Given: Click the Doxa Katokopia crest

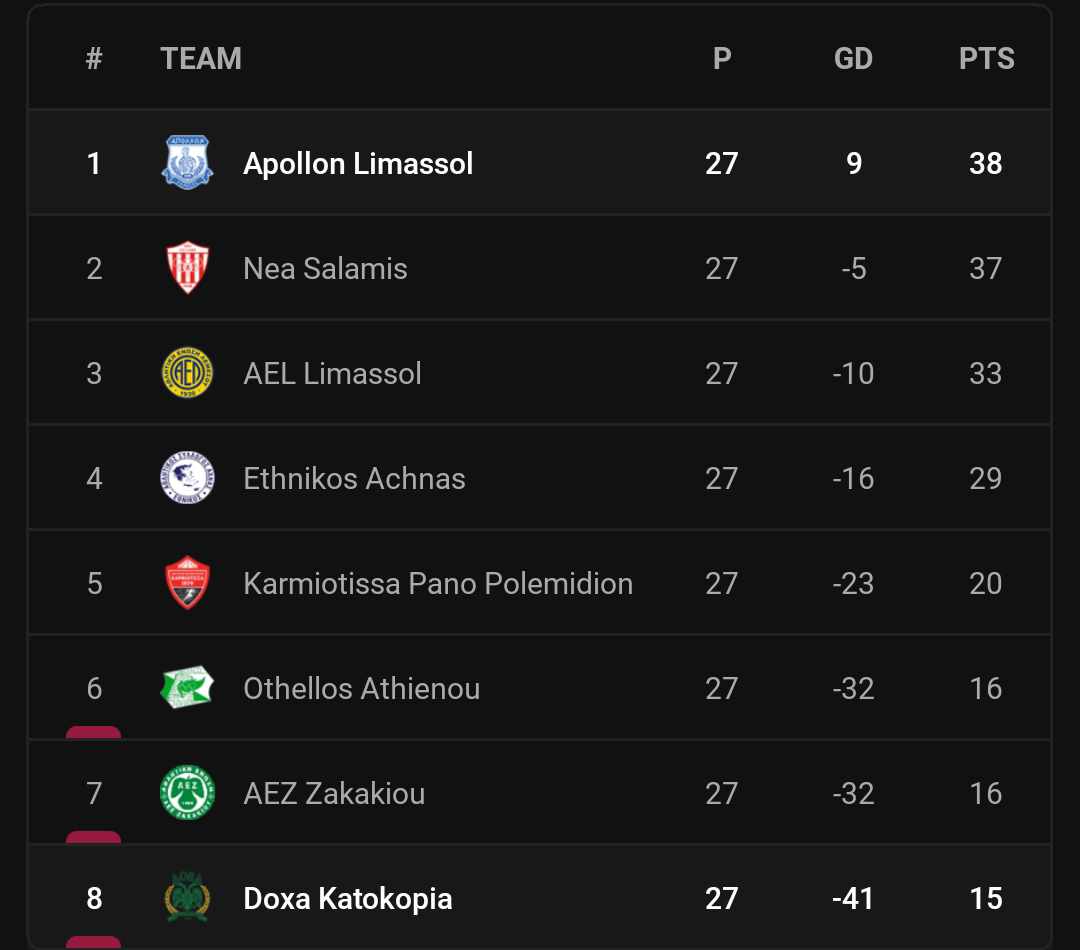Looking at the screenshot, I should [187, 897].
